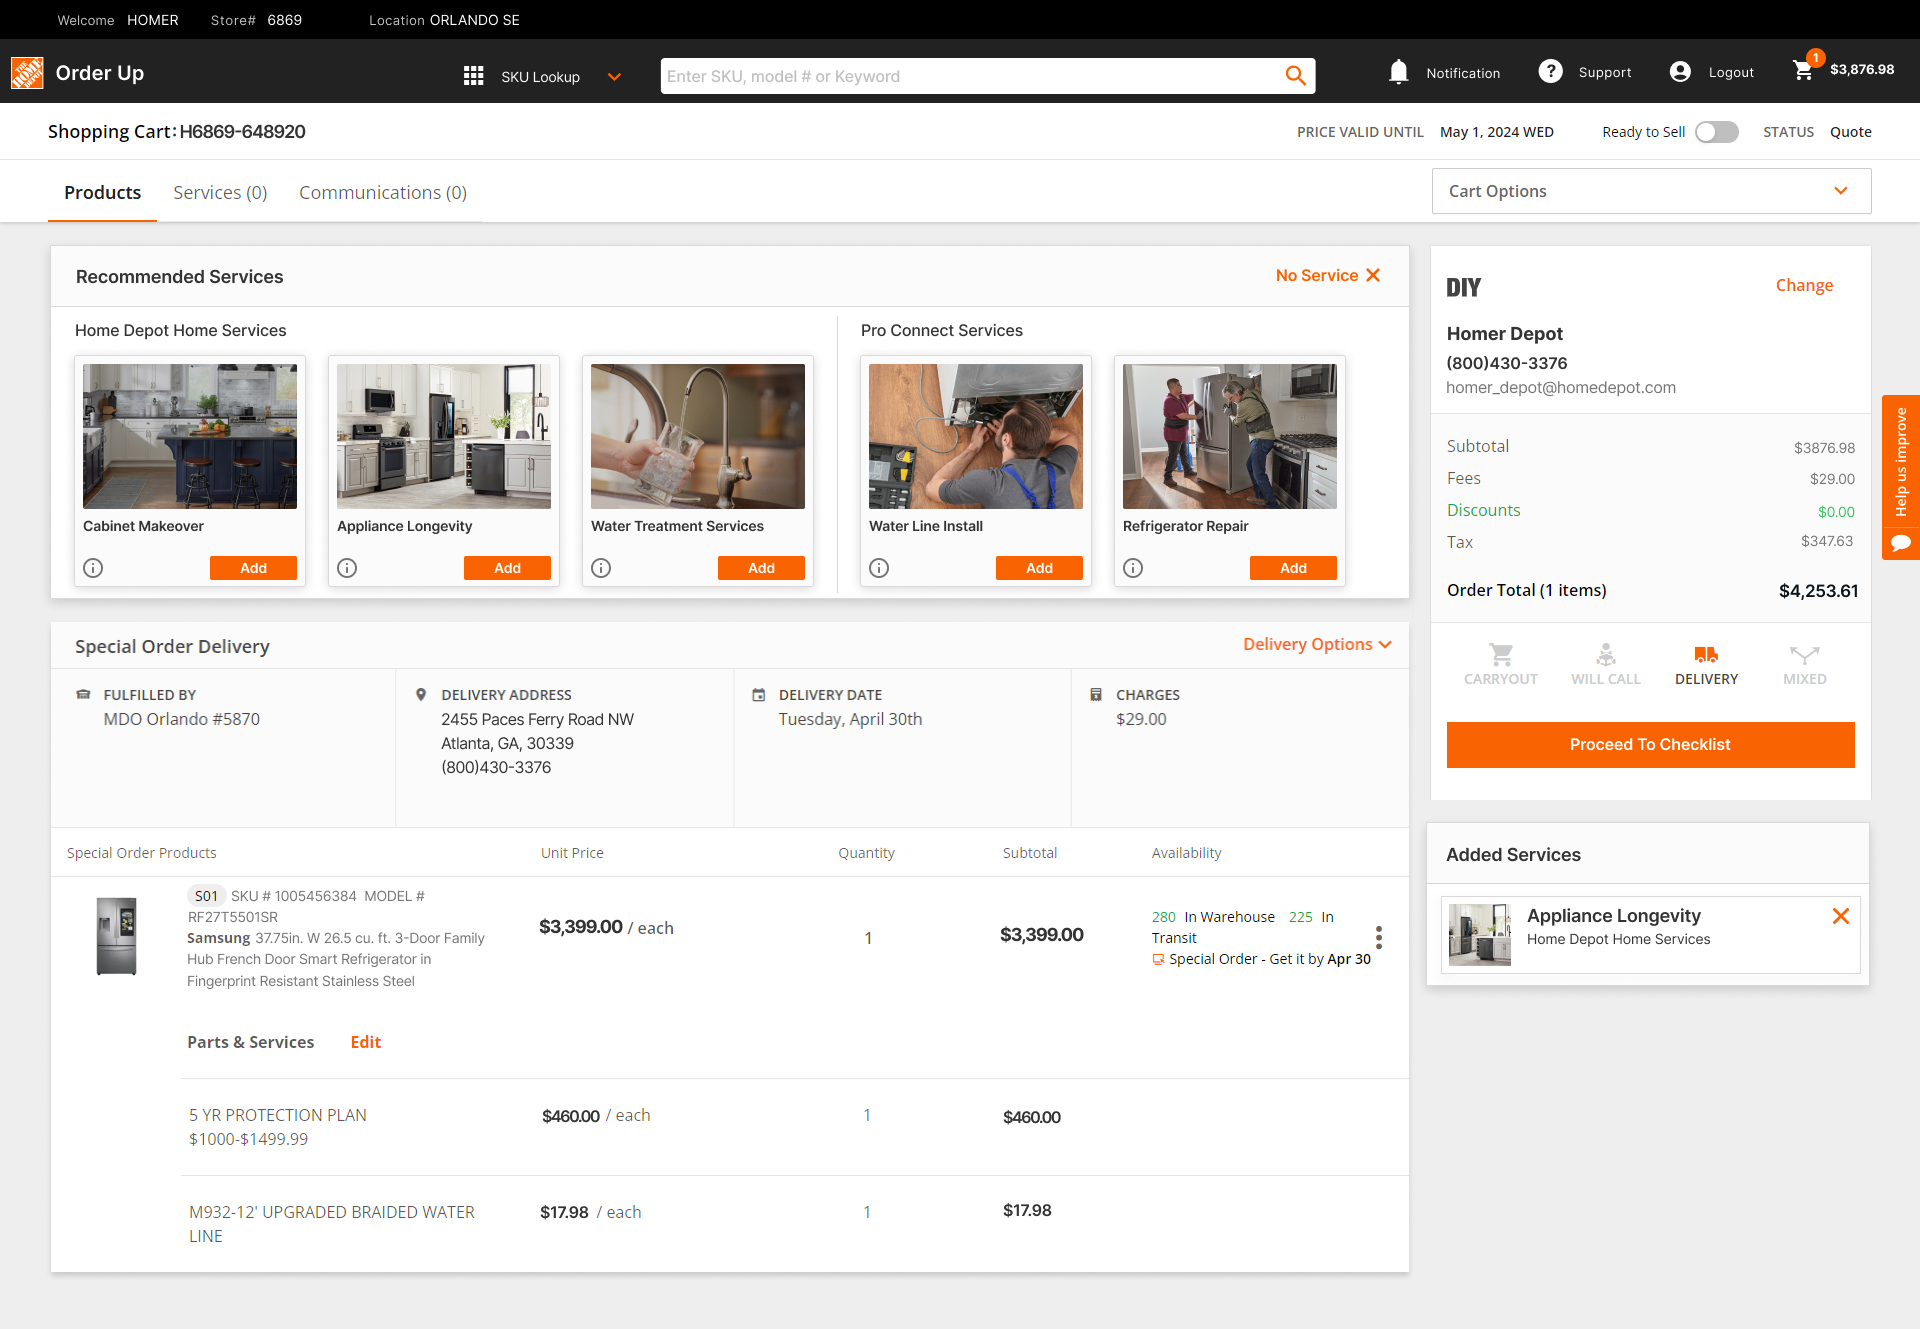Add the Refrigerator Repair service

[x=1293, y=568]
